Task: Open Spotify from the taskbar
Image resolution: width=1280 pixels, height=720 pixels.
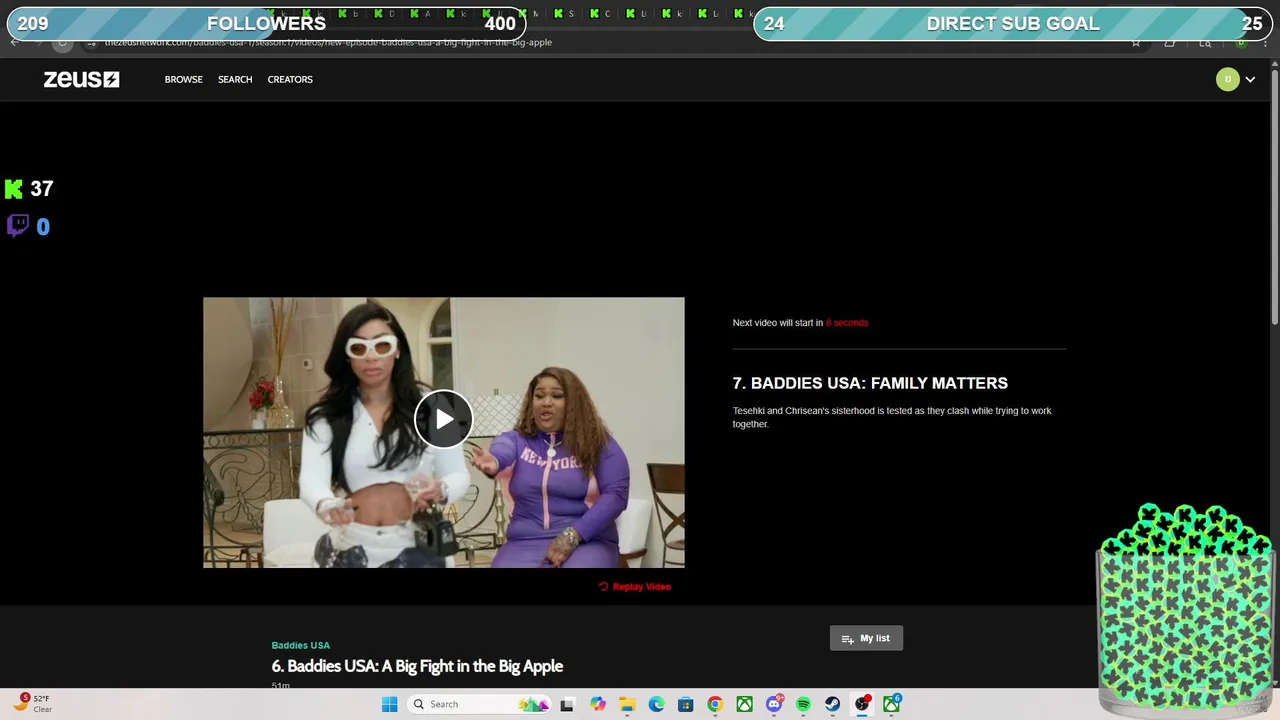Action: pyautogui.click(x=803, y=704)
